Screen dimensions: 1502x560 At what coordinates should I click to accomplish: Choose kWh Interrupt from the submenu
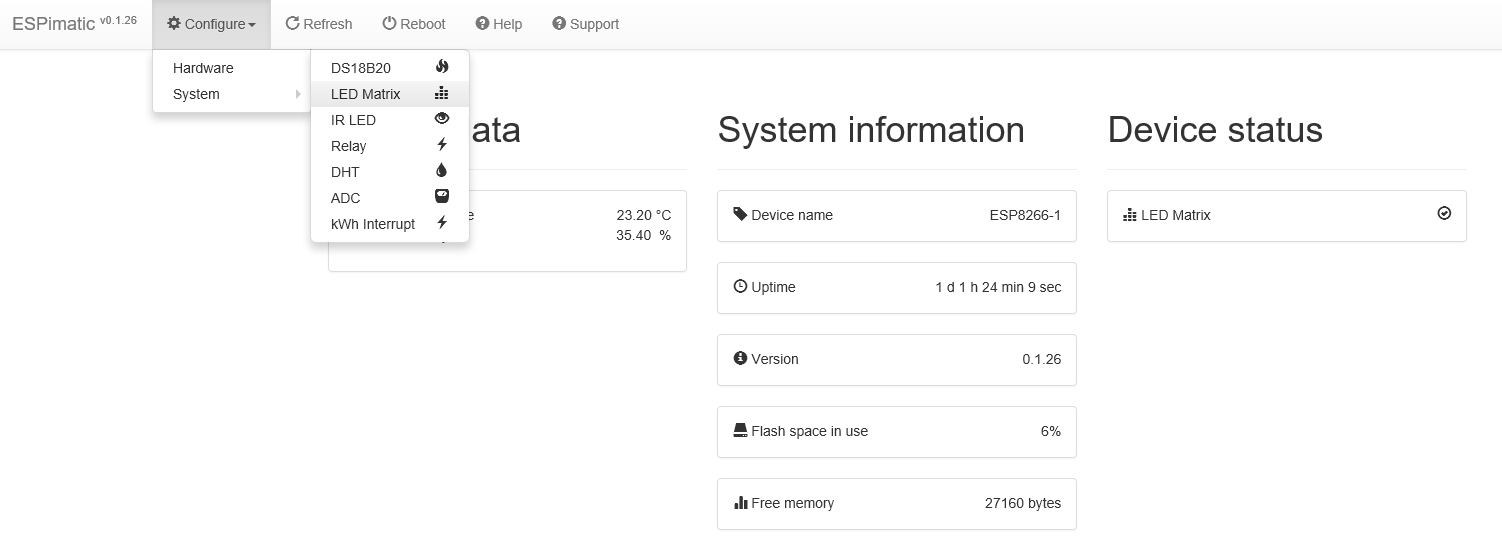(373, 224)
